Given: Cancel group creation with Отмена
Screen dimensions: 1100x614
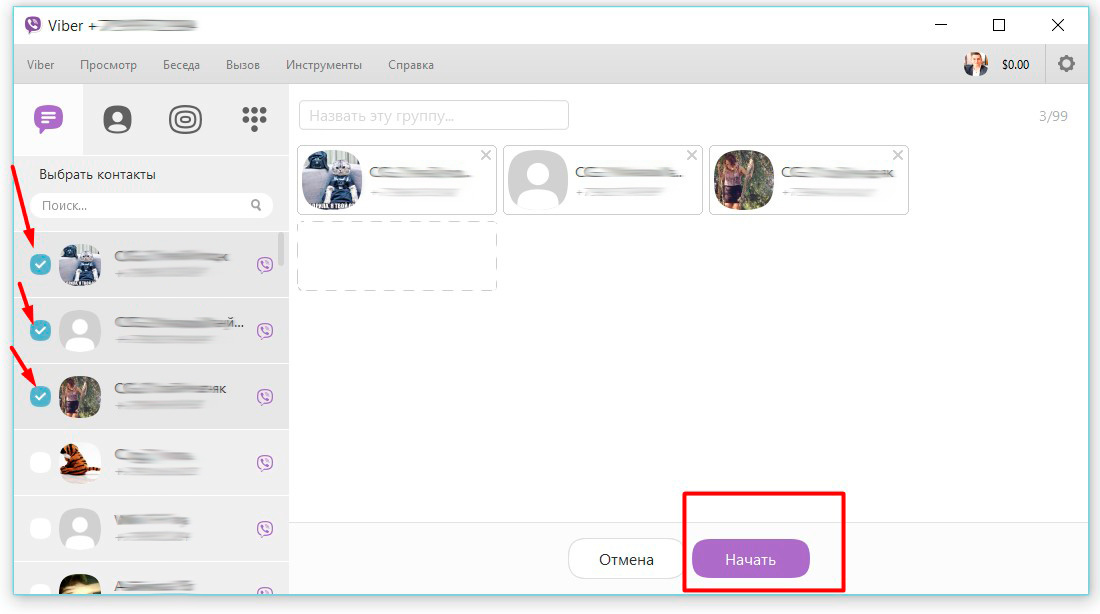Looking at the screenshot, I should (625, 559).
